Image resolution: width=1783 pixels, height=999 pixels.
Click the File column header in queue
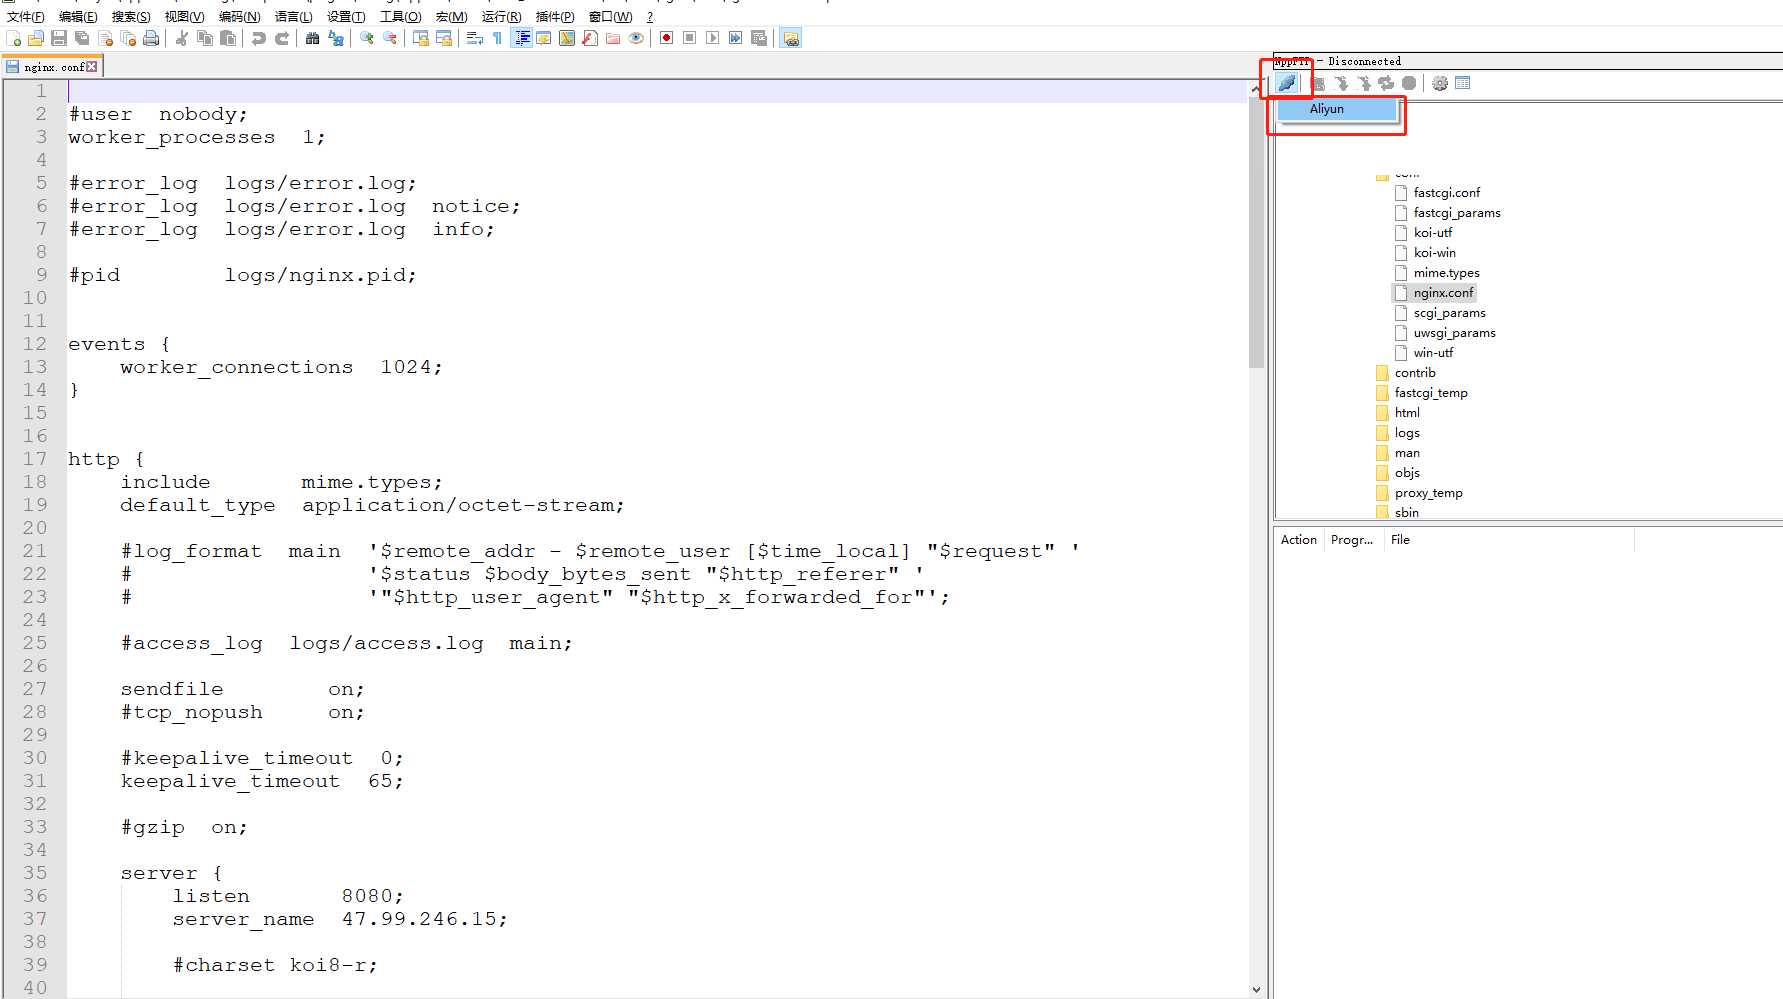(x=1509, y=540)
